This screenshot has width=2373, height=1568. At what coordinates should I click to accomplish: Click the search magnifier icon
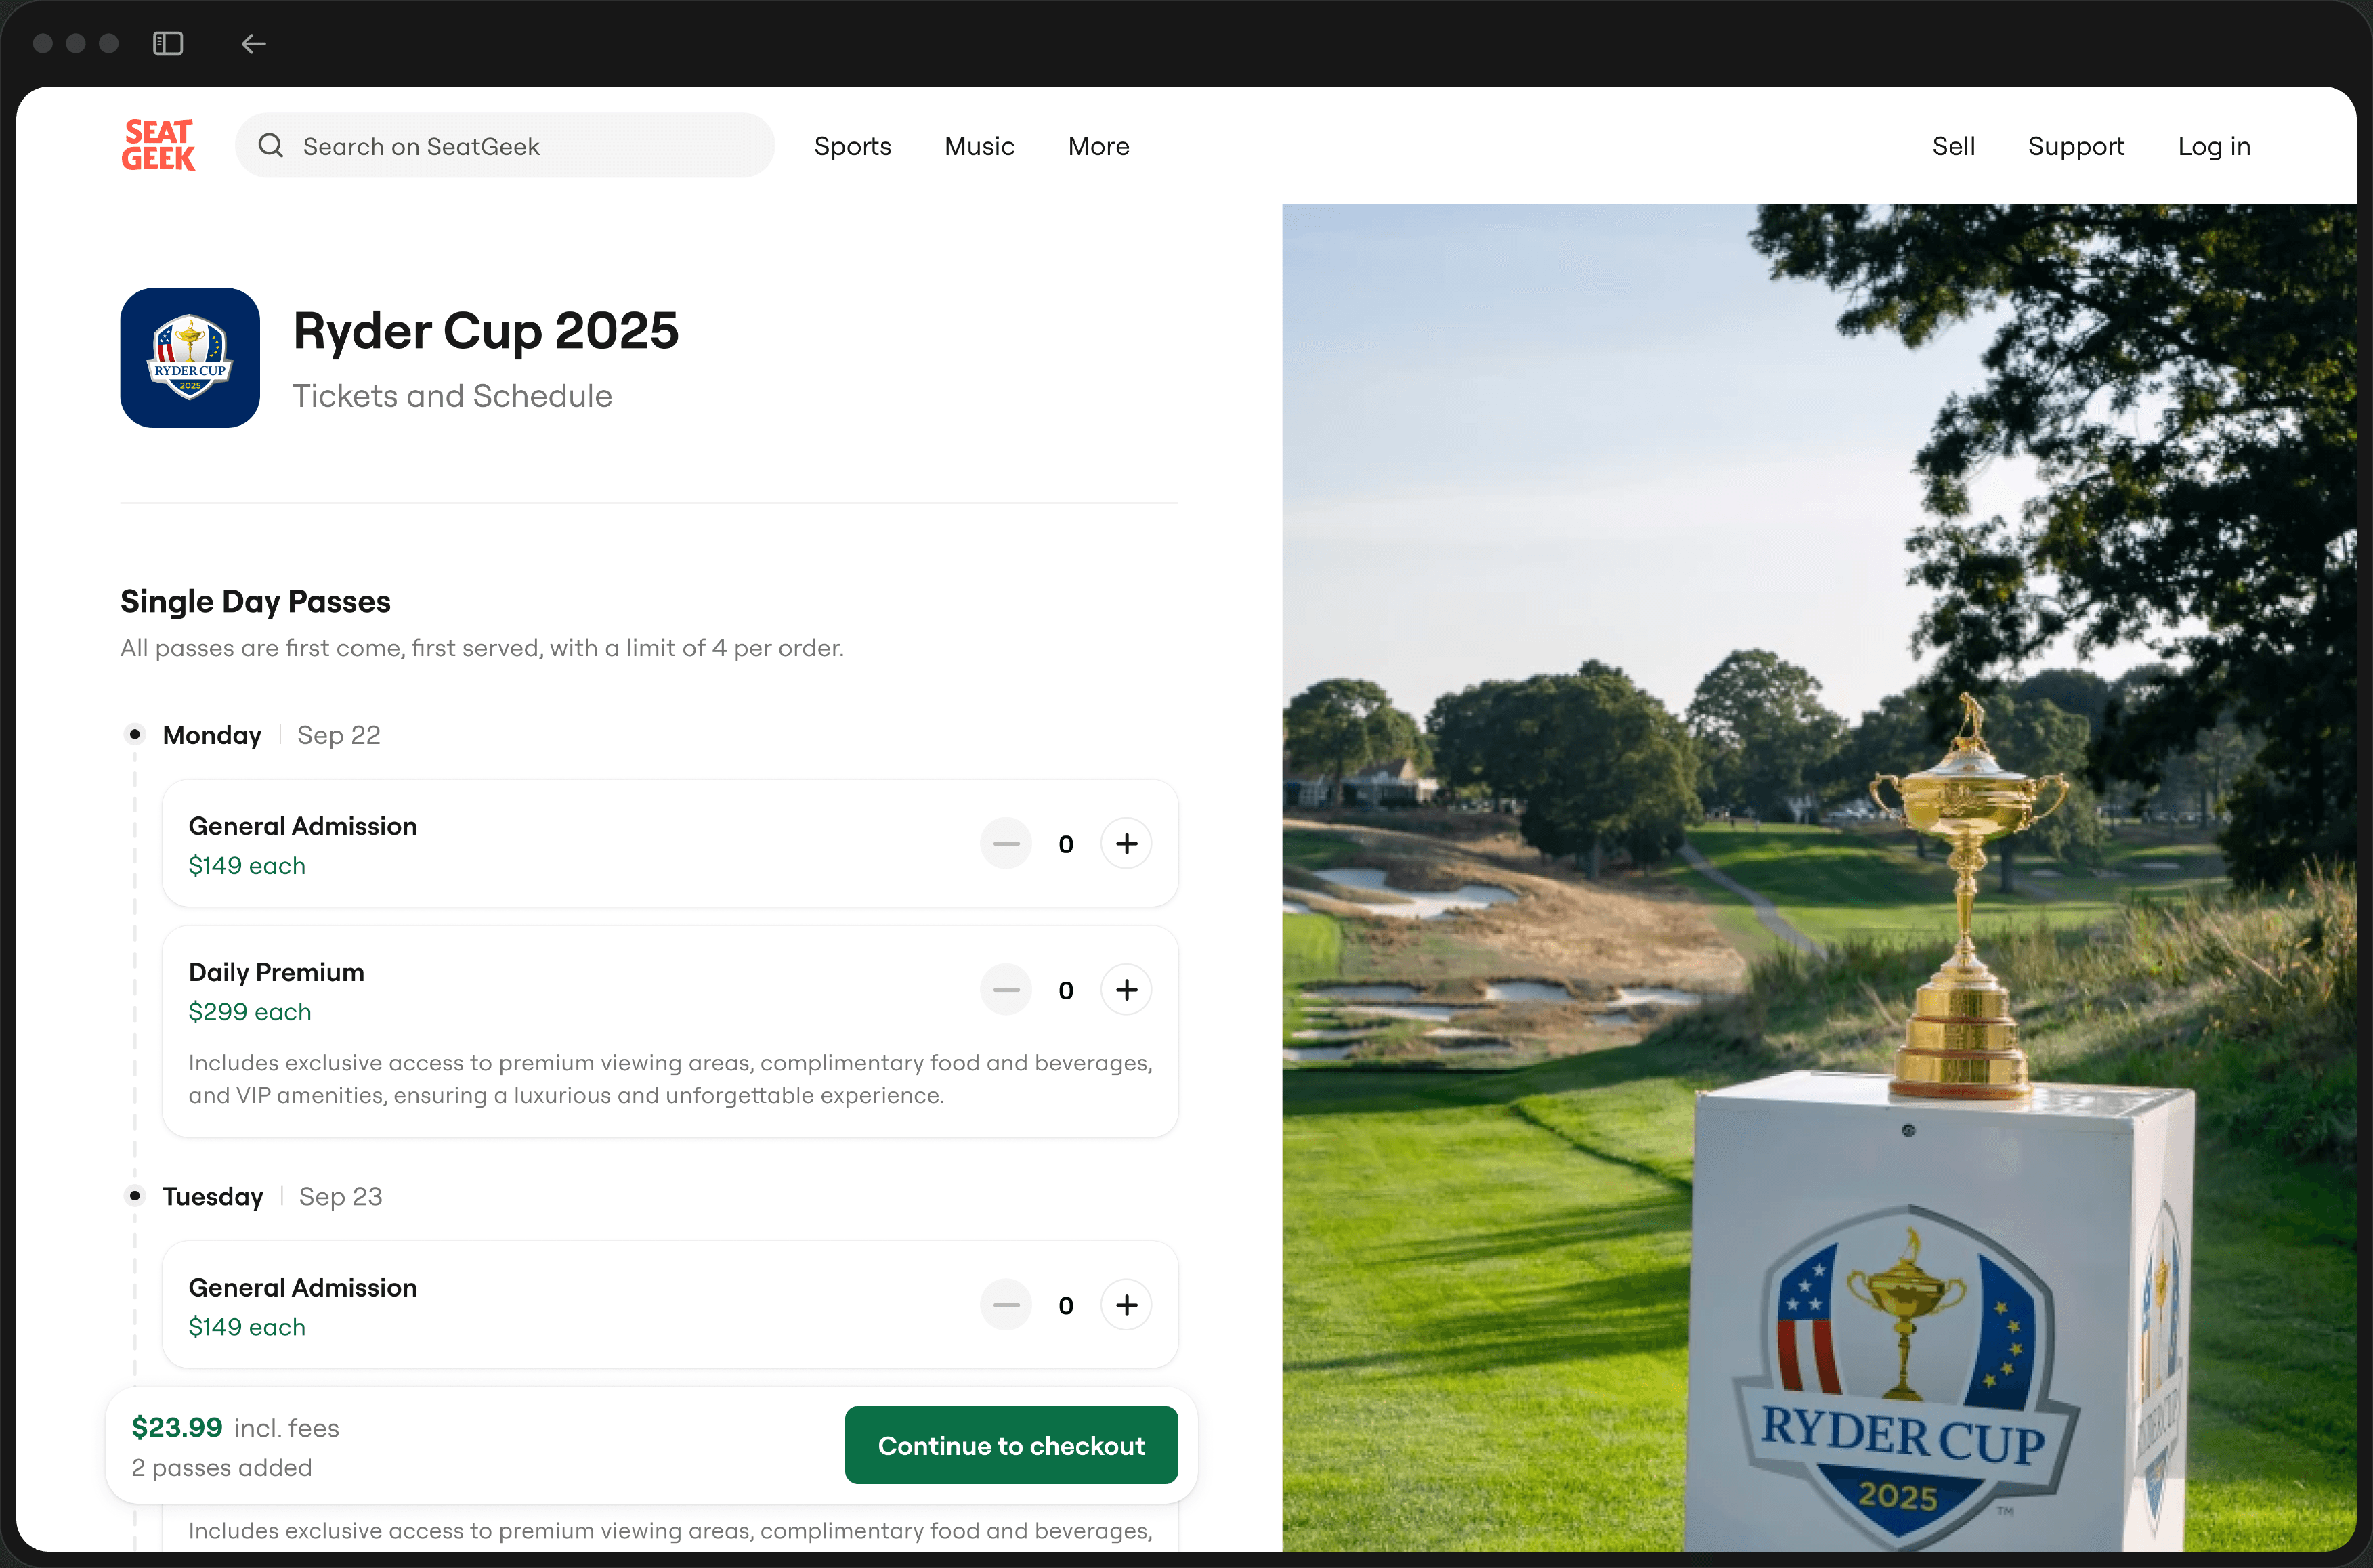[x=270, y=145]
